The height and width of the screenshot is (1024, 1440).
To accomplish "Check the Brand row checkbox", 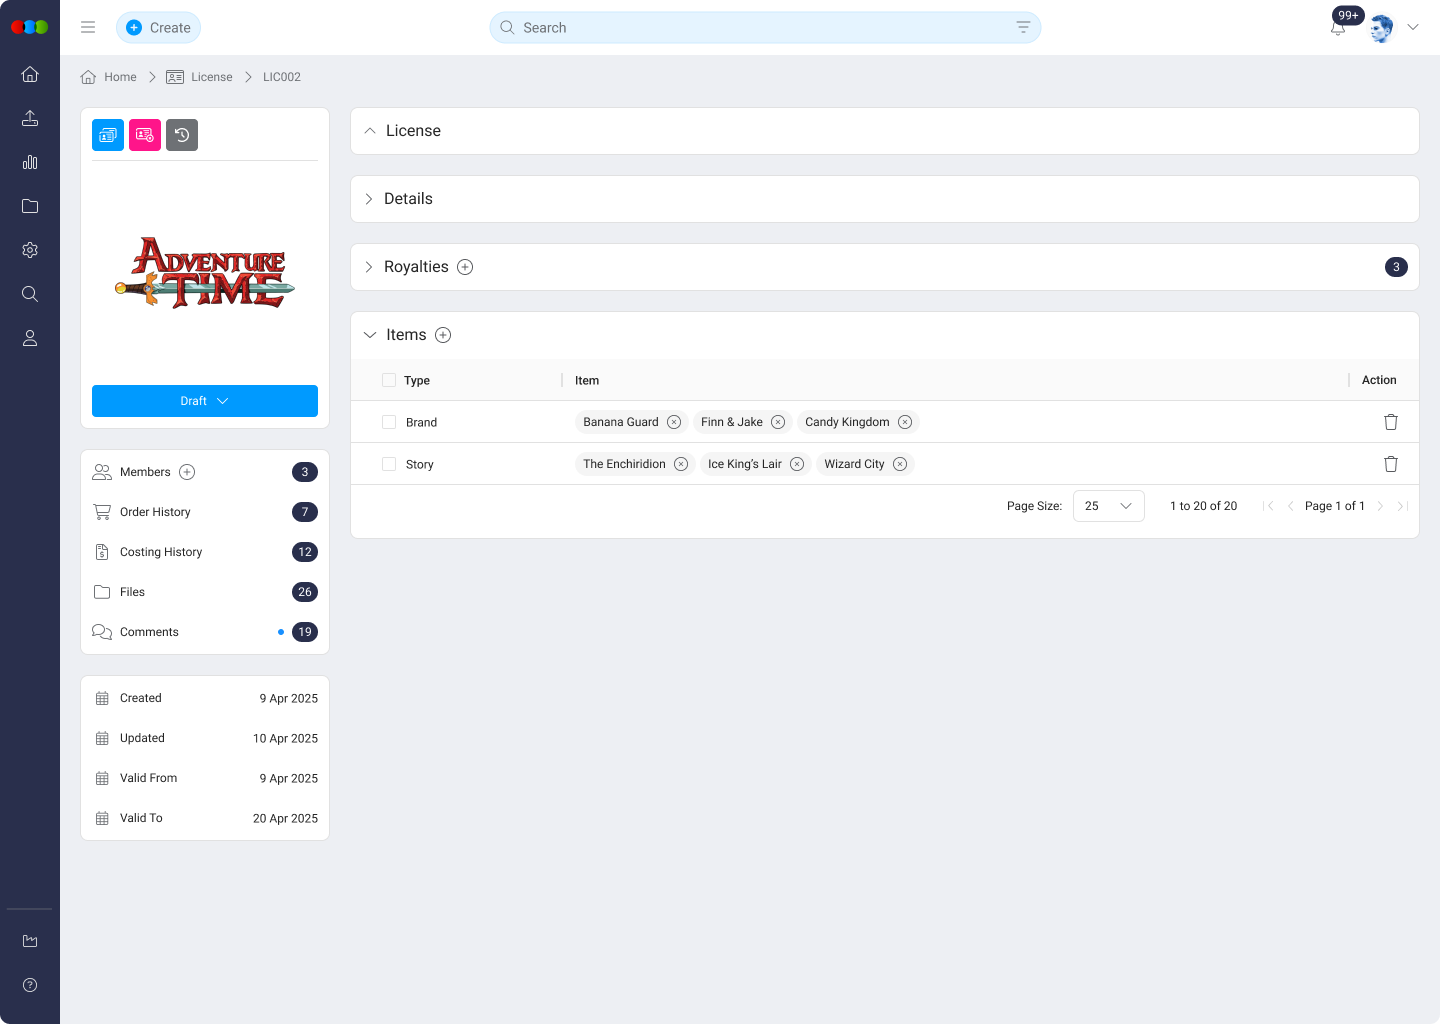I will [389, 422].
